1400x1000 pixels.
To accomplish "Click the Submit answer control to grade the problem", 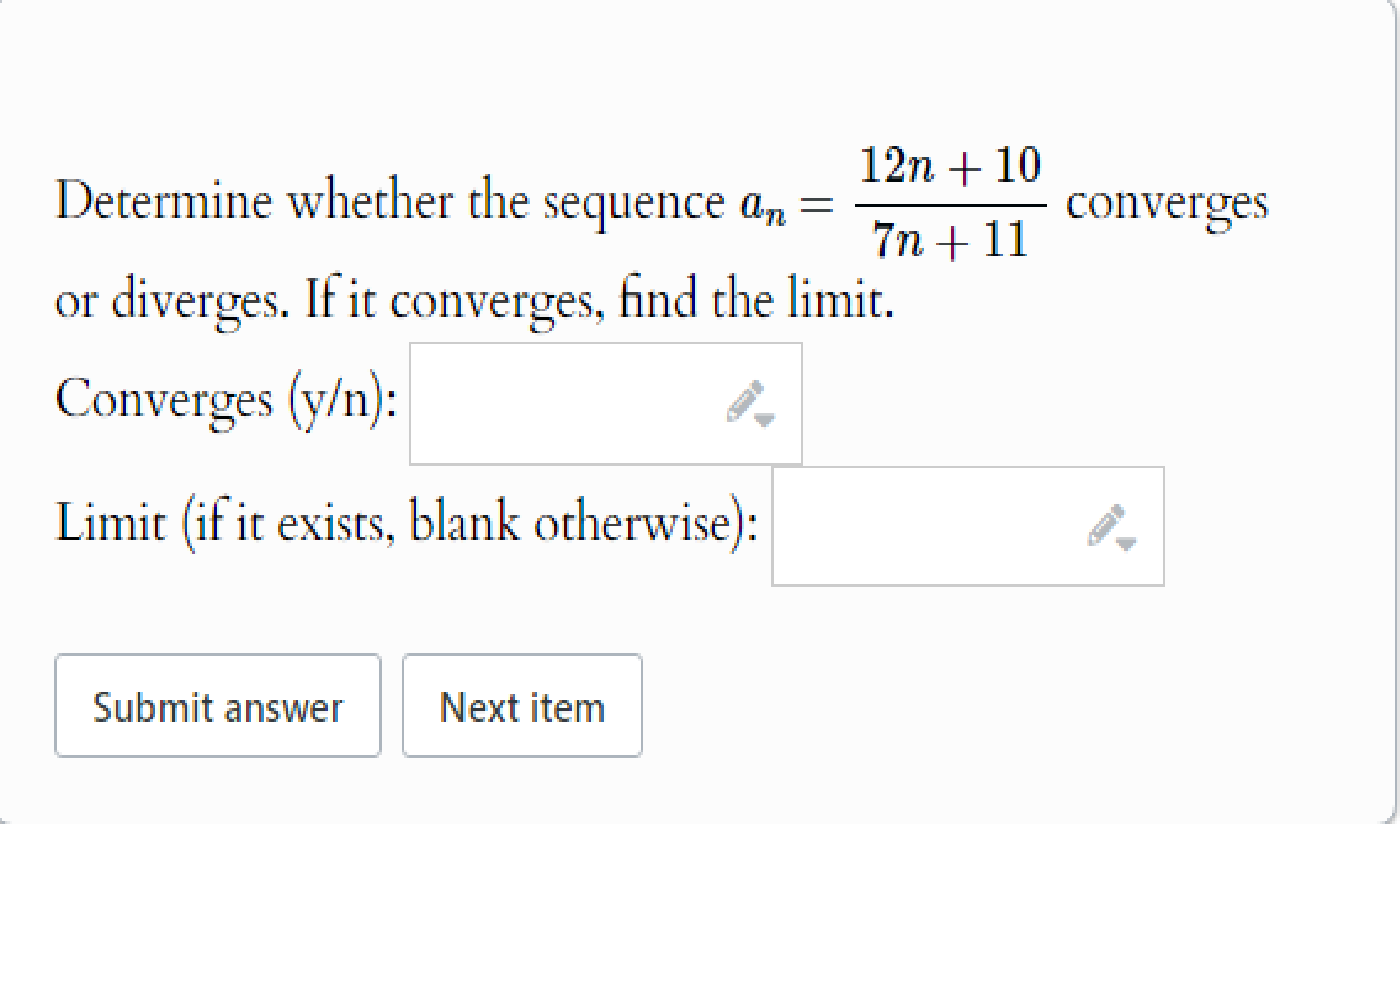I will 217,706.
